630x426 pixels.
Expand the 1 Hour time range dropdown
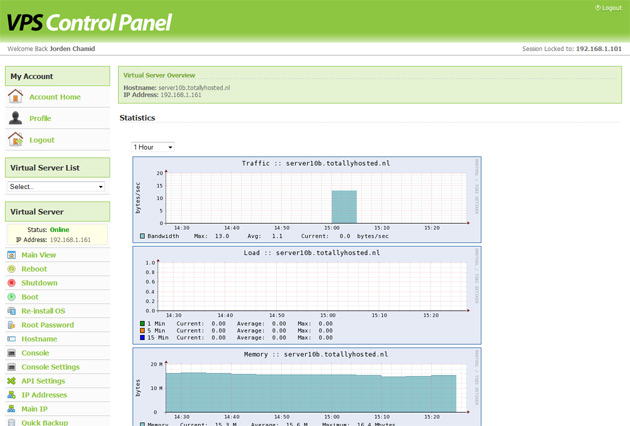click(x=153, y=147)
